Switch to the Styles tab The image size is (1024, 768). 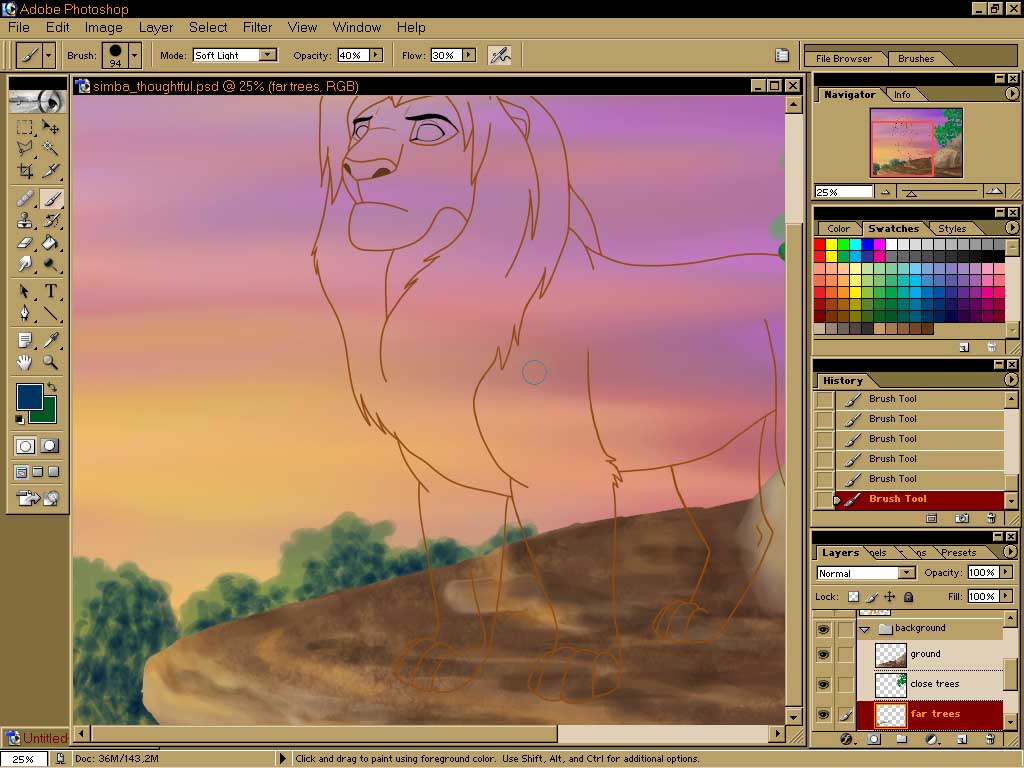tap(952, 229)
